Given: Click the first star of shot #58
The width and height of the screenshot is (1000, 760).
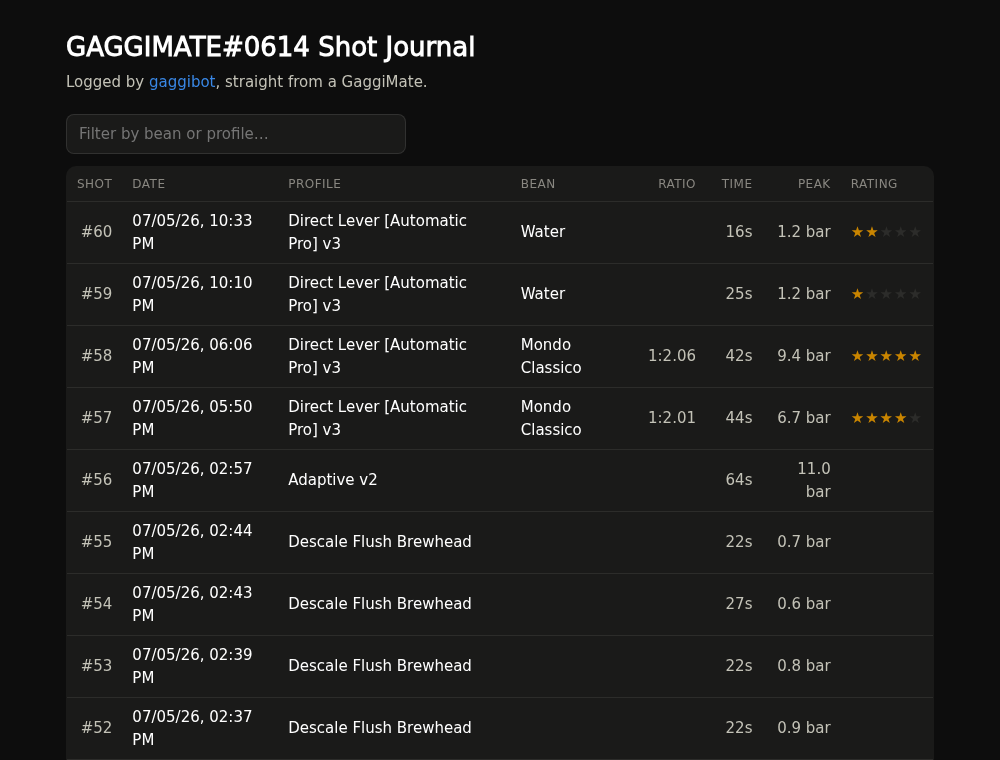Looking at the screenshot, I should (858, 356).
